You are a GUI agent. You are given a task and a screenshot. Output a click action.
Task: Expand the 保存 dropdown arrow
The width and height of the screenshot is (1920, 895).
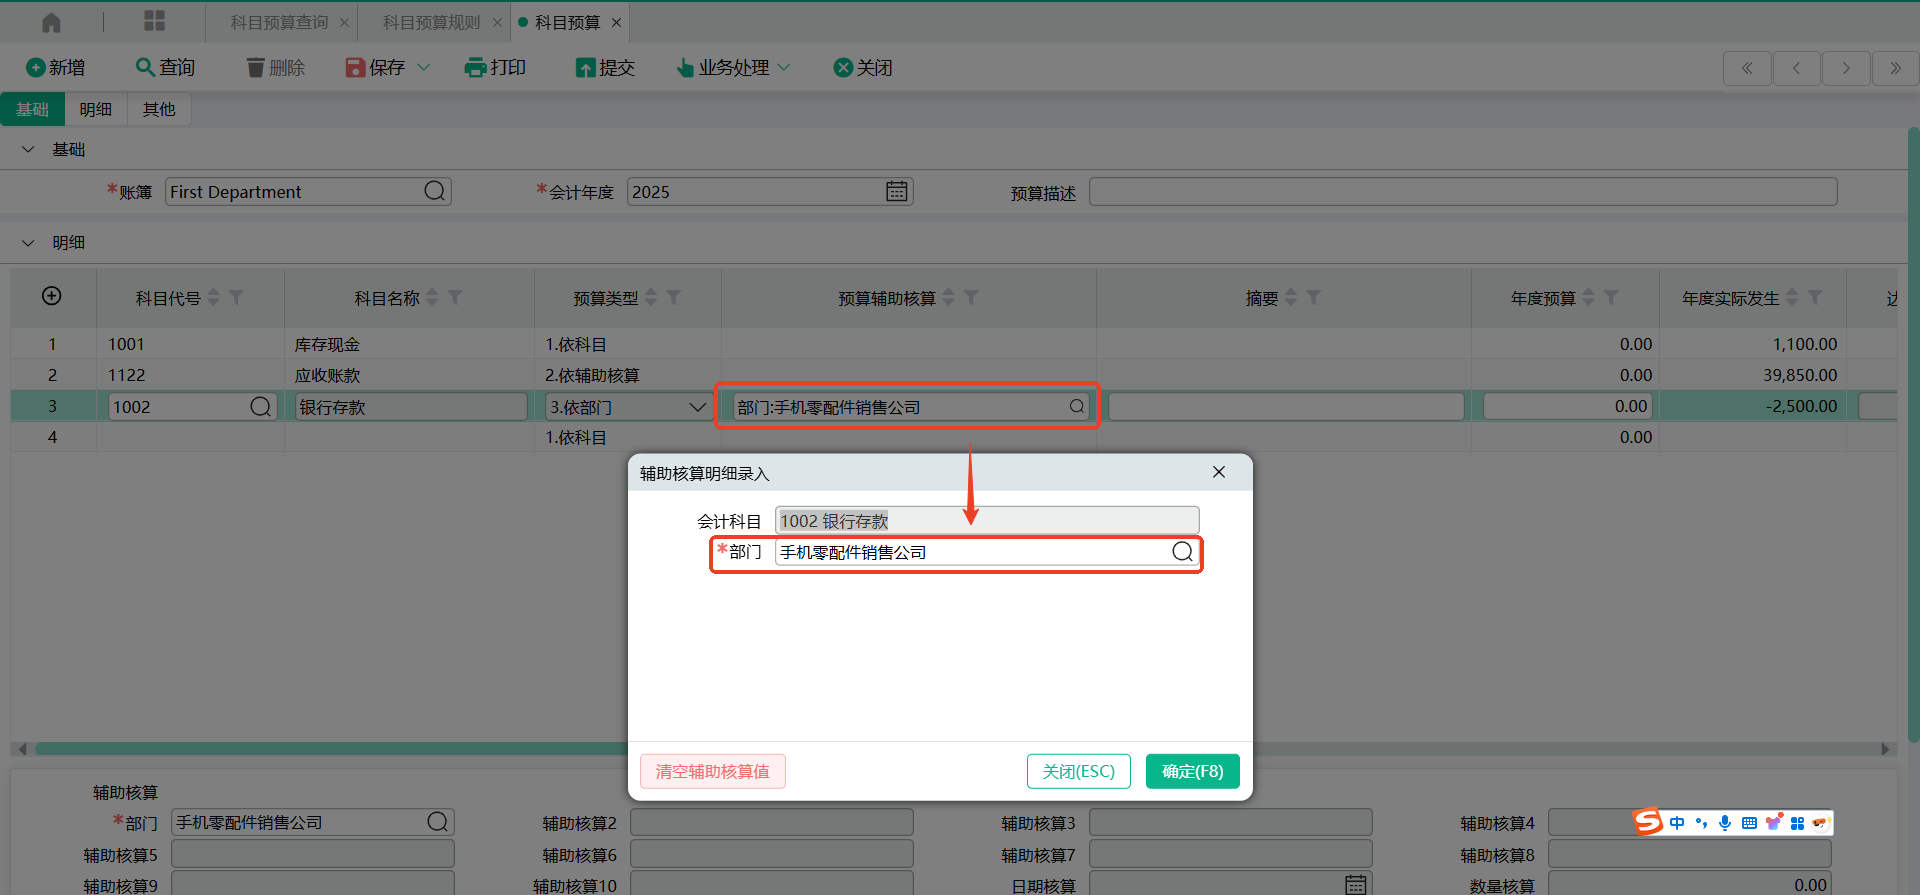pyautogui.click(x=424, y=67)
